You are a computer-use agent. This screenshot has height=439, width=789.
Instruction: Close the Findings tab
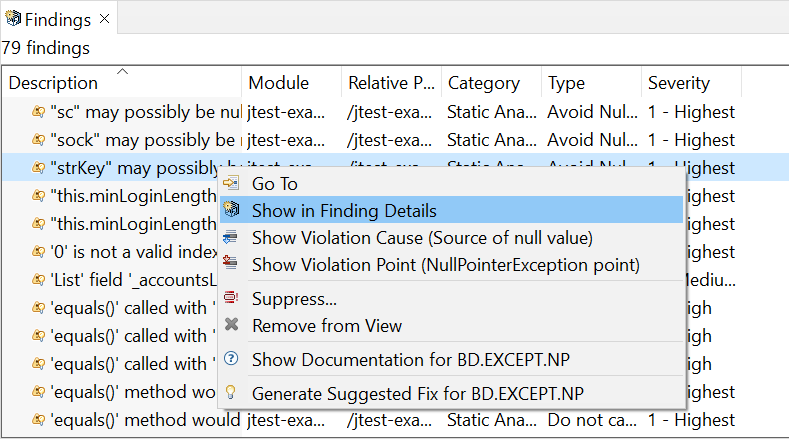pos(105,19)
